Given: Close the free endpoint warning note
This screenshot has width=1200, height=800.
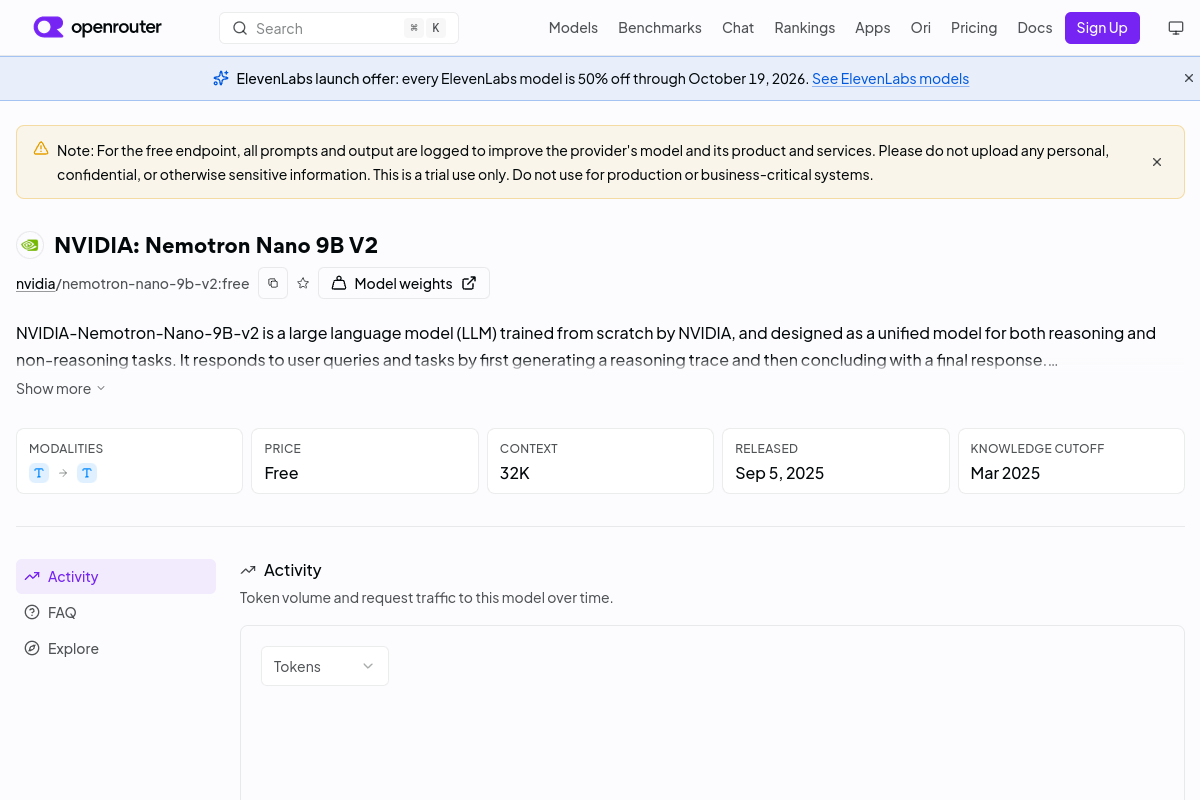Looking at the screenshot, I should (1157, 162).
